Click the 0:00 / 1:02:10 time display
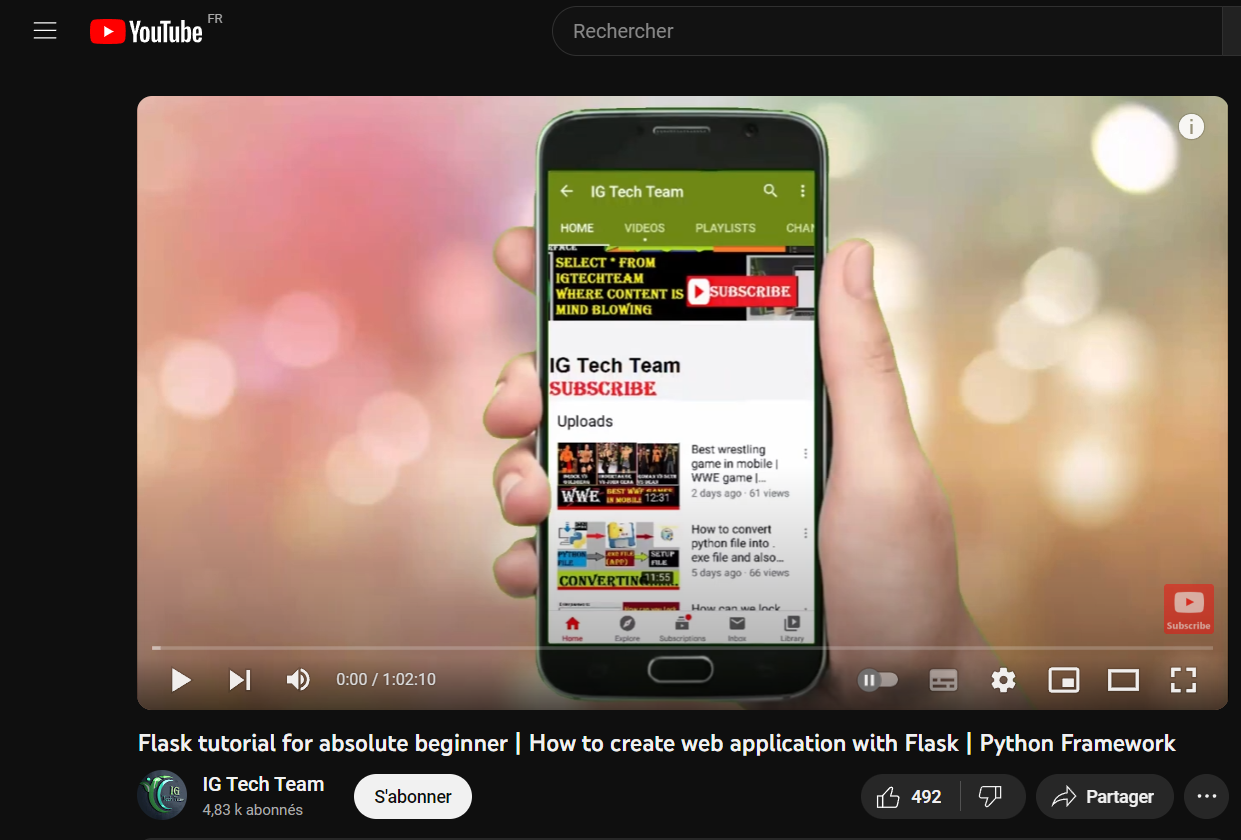This screenshot has height=840, width=1241. pos(386,680)
